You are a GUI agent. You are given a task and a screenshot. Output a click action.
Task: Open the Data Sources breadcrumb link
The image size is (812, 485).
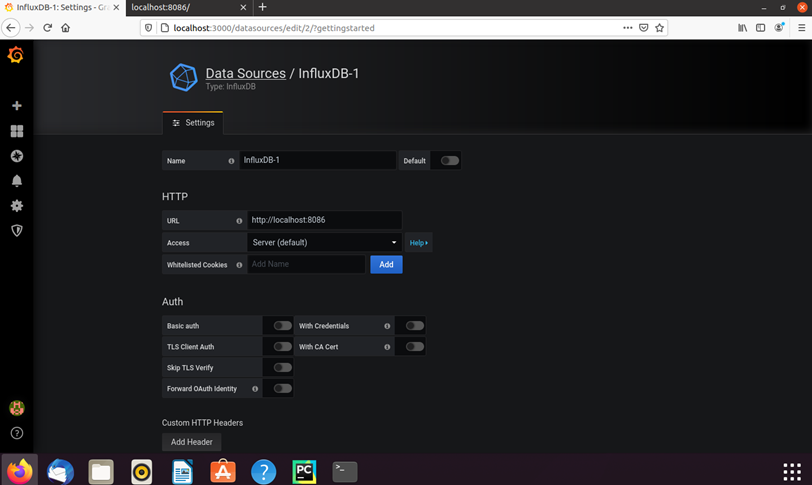coord(245,73)
